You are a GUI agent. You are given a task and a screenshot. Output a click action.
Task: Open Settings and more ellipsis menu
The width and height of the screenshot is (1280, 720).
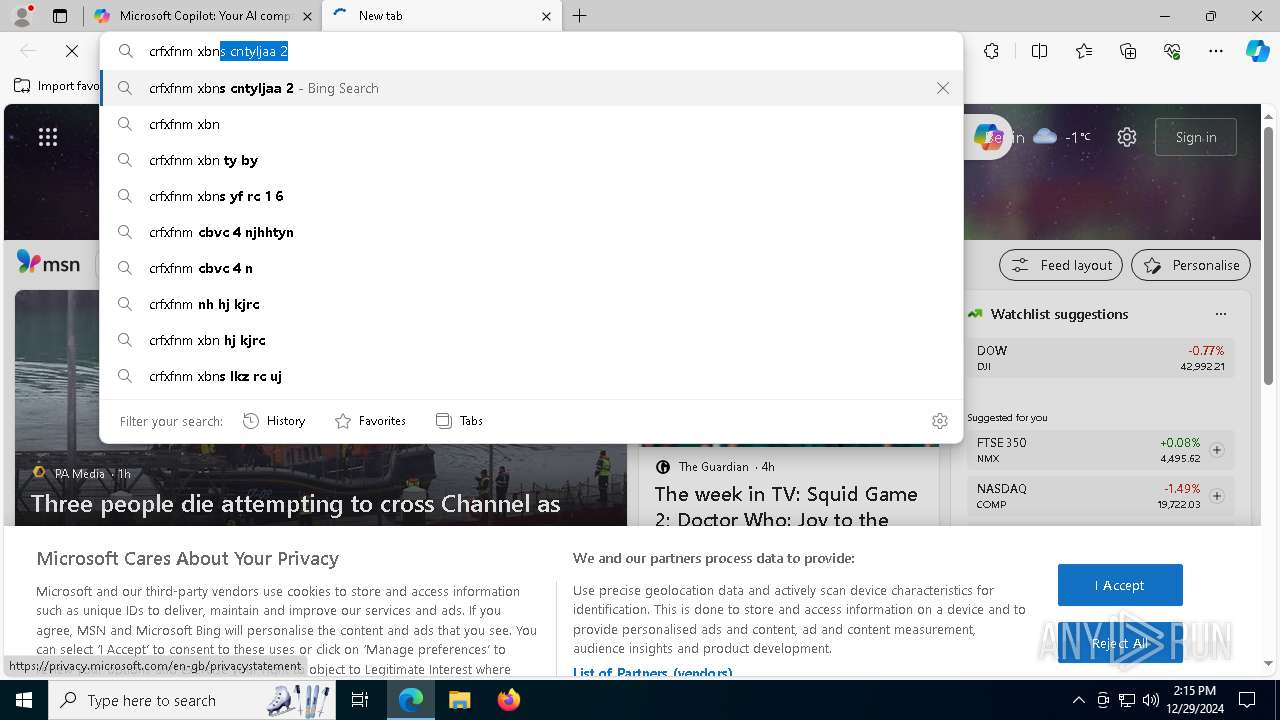click(1216, 51)
